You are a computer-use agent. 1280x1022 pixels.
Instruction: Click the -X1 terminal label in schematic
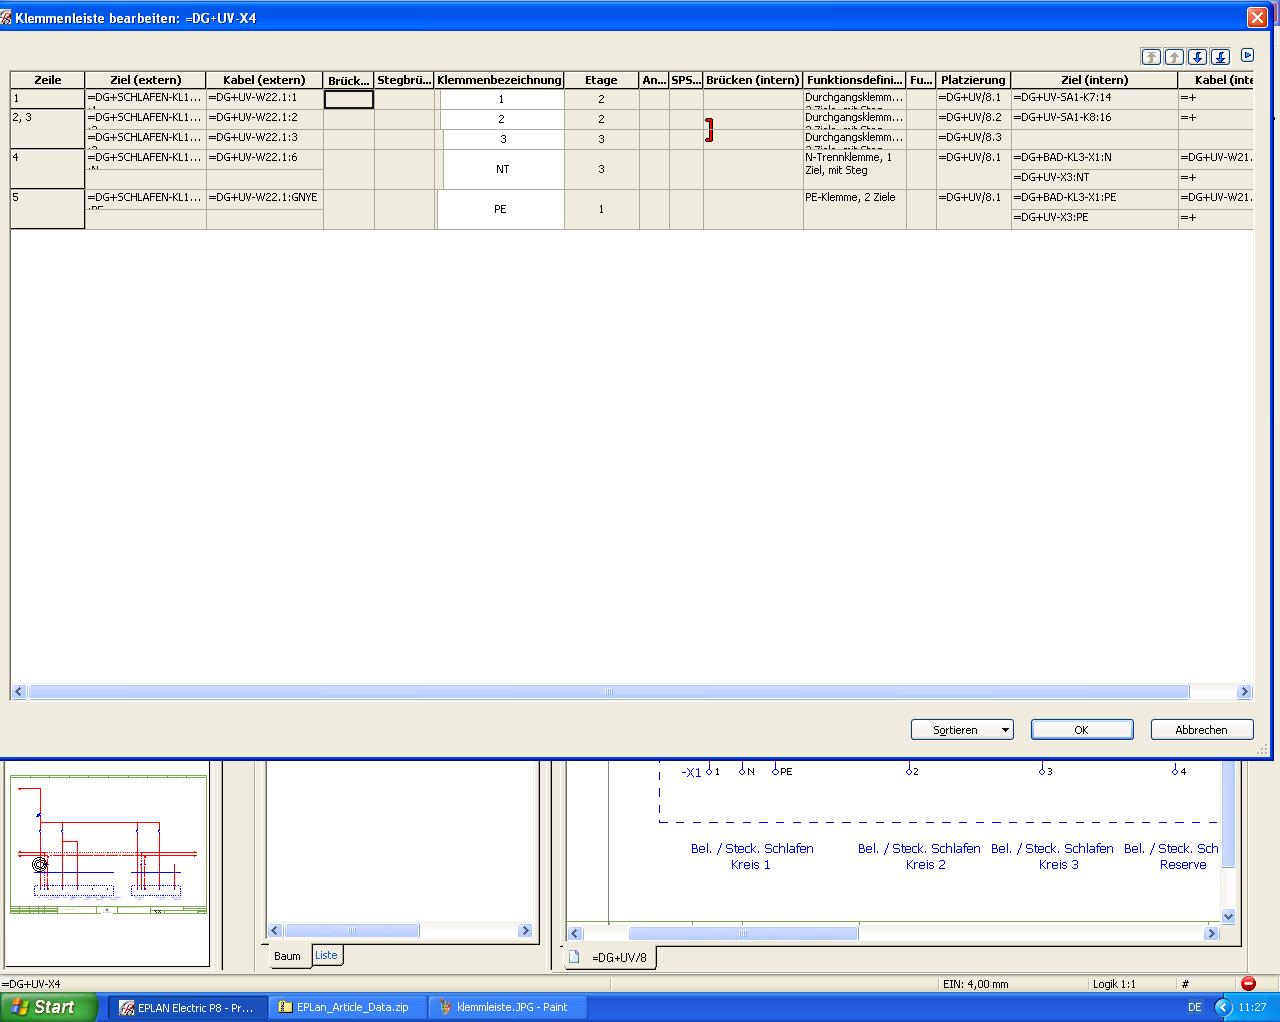click(x=691, y=772)
